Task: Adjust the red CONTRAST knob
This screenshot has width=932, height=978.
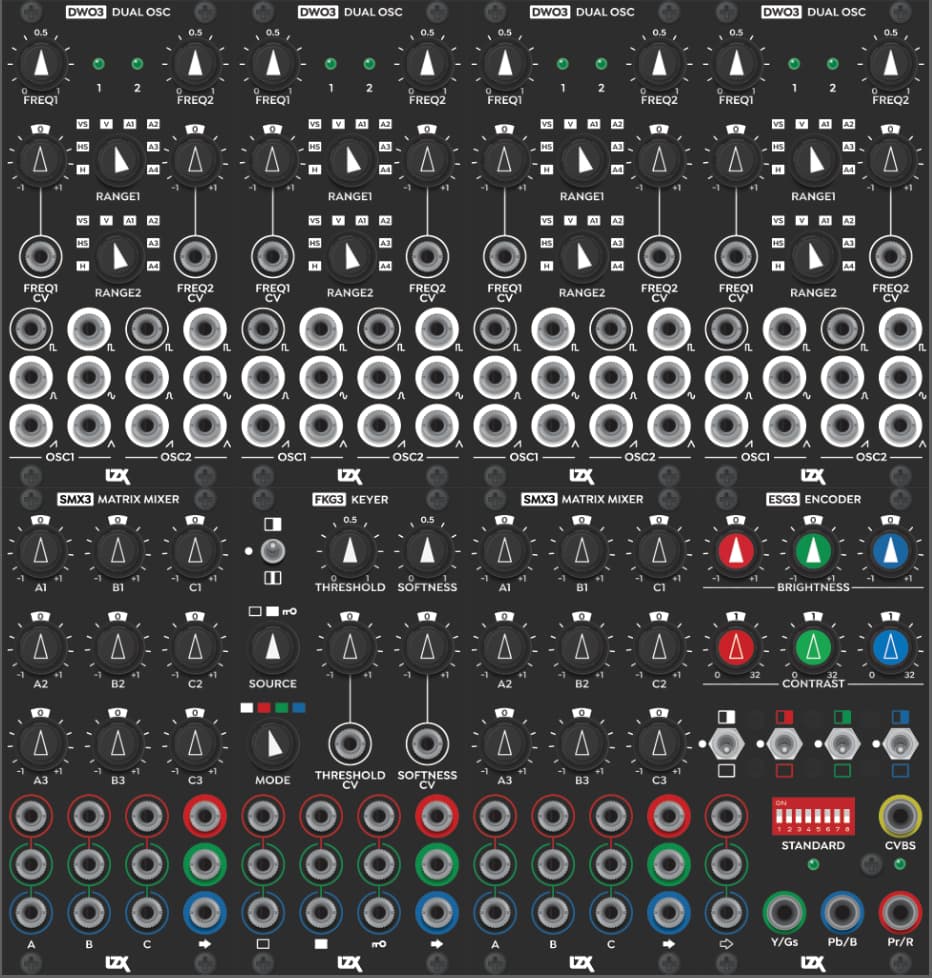Action: pos(736,647)
